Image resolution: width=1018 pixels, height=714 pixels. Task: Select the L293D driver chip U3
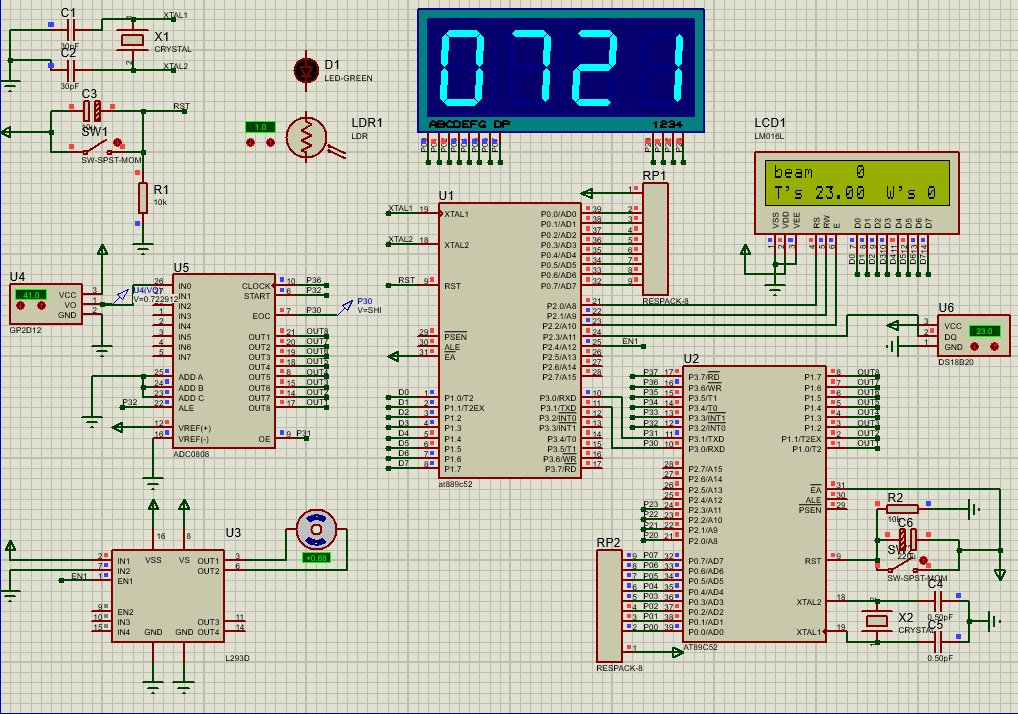168,595
